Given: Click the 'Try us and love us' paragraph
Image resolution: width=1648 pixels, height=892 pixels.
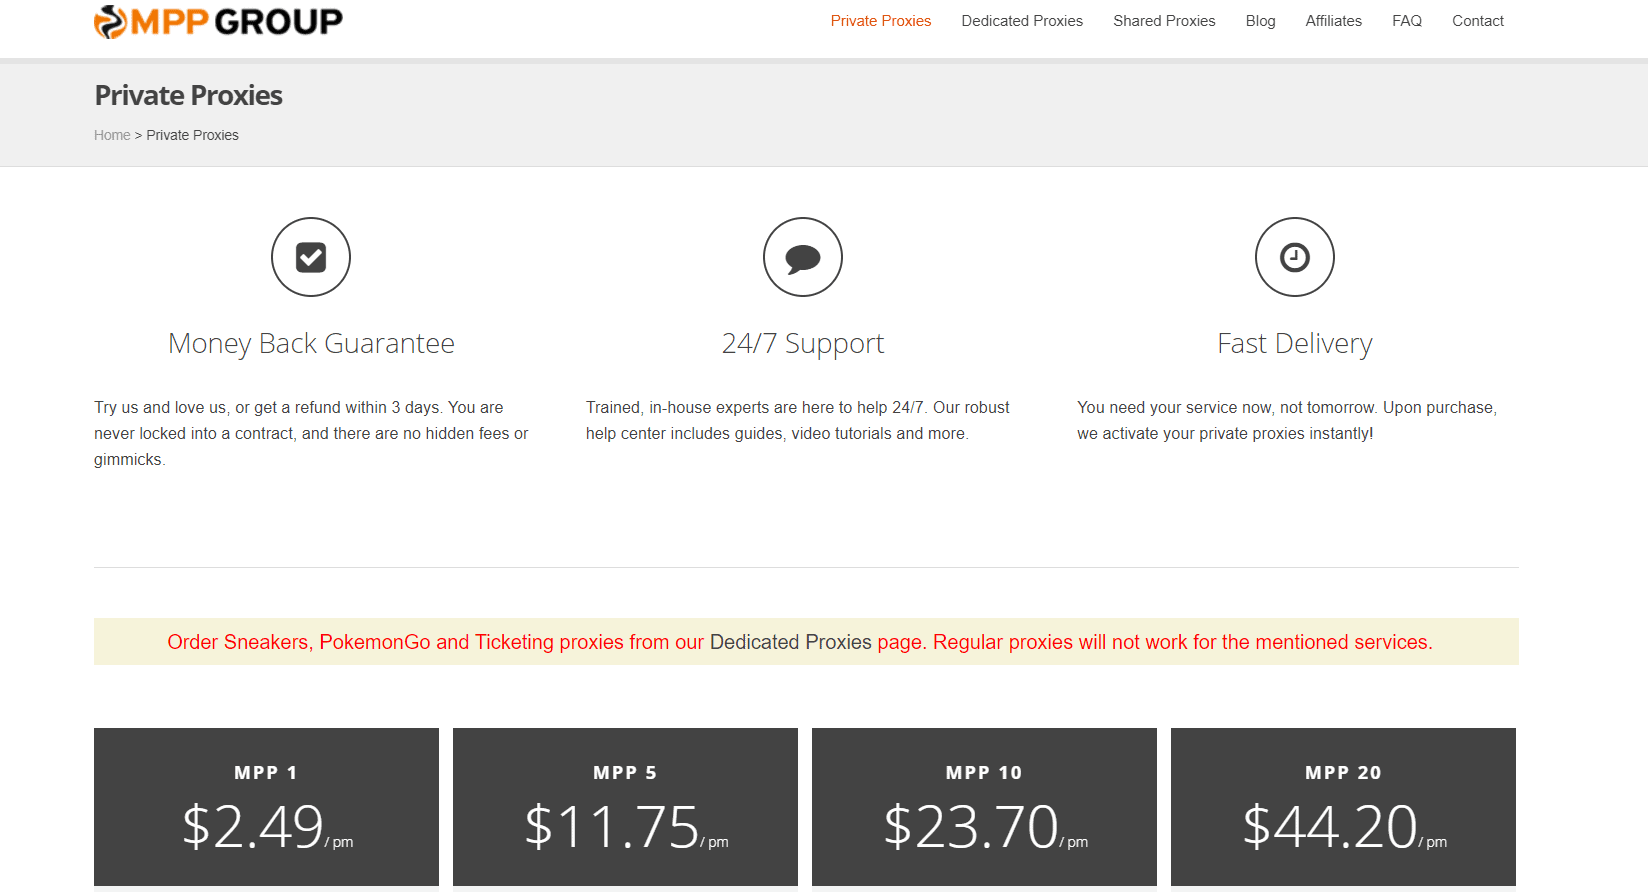Looking at the screenshot, I should 311,433.
